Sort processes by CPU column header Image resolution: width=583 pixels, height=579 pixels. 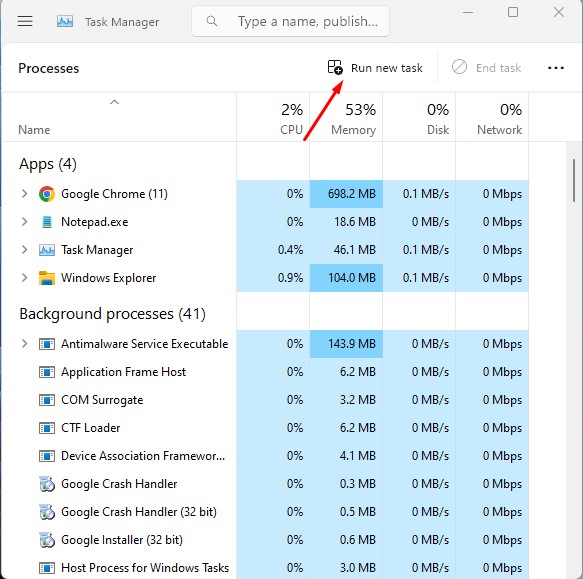(x=273, y=118)
